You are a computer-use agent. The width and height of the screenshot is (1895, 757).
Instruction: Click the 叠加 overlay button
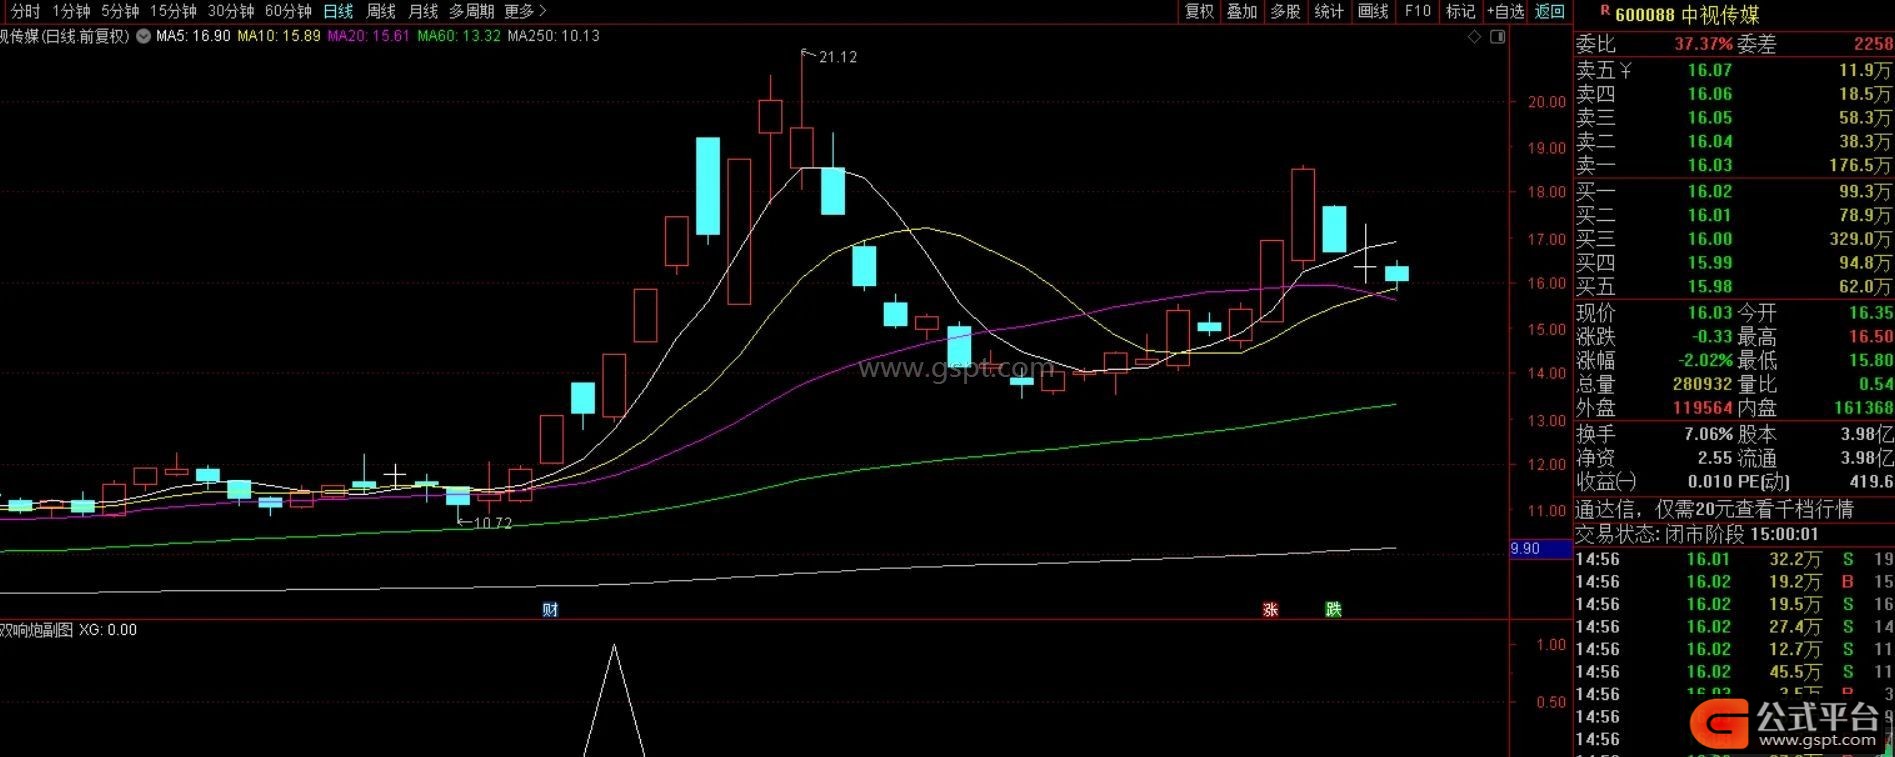click(1242, 11)
